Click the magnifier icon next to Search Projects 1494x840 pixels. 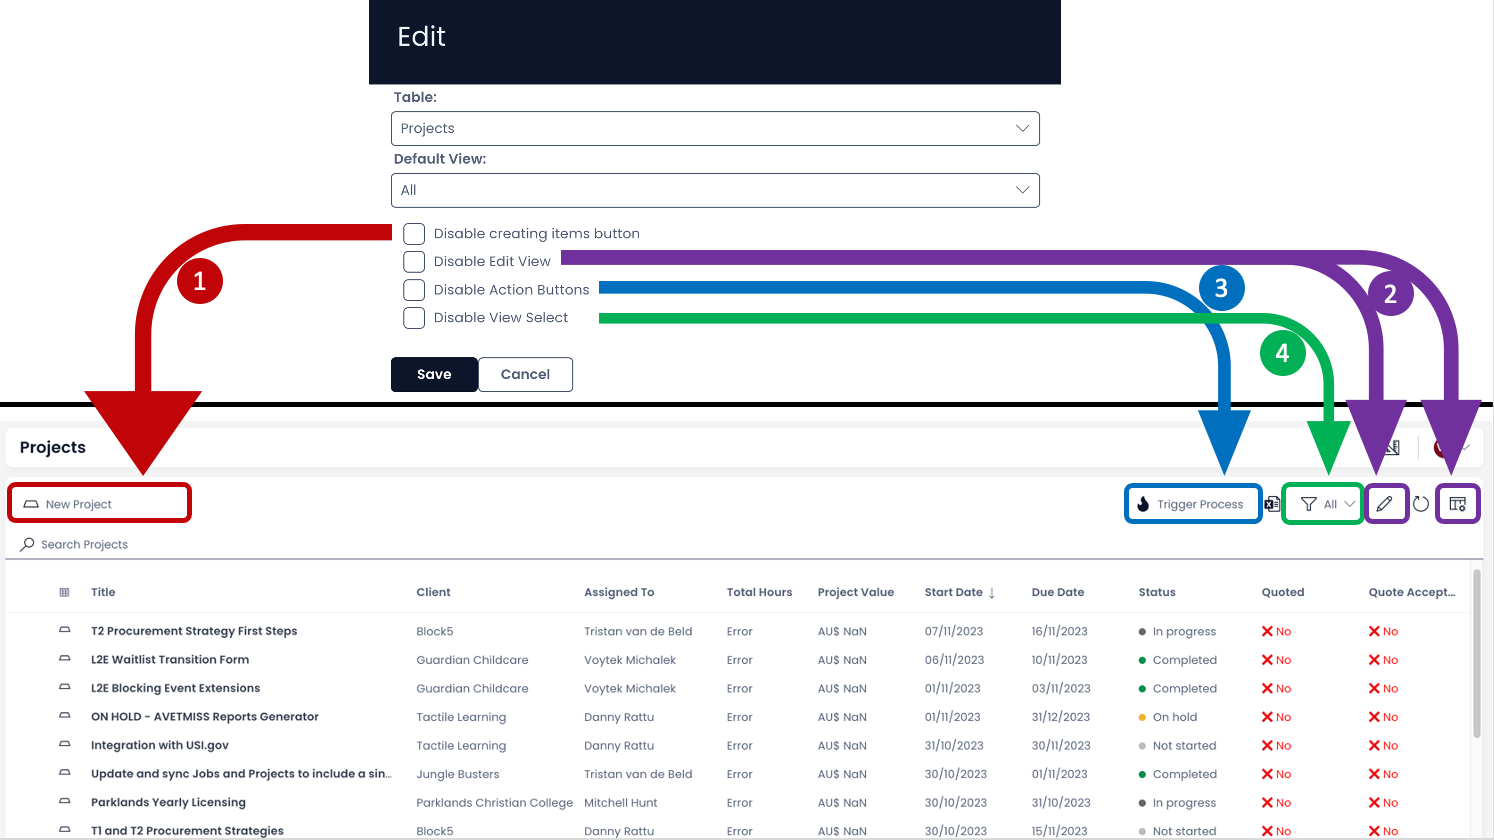[x=27, y=544]
